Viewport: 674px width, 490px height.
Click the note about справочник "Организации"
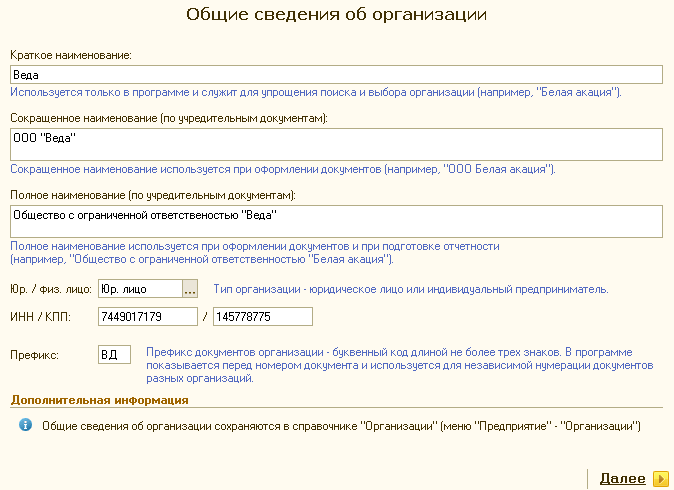(x=341, y=426)
